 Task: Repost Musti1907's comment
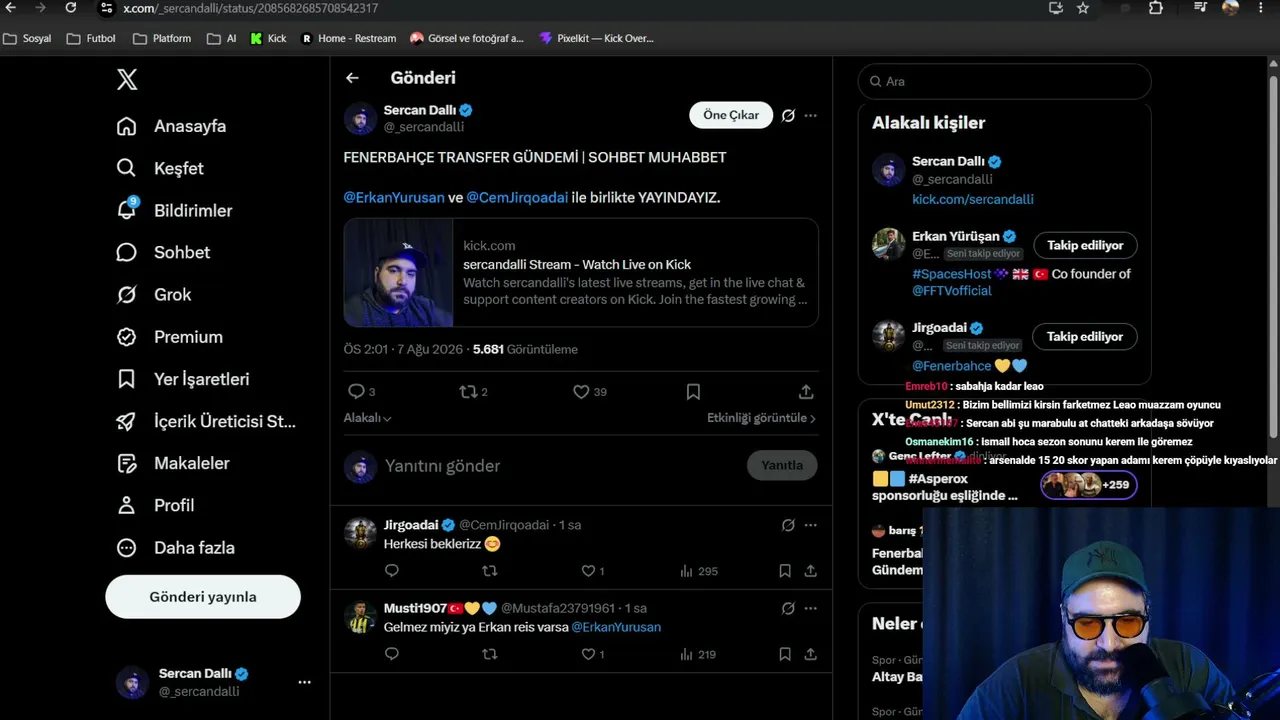(489, 654)
